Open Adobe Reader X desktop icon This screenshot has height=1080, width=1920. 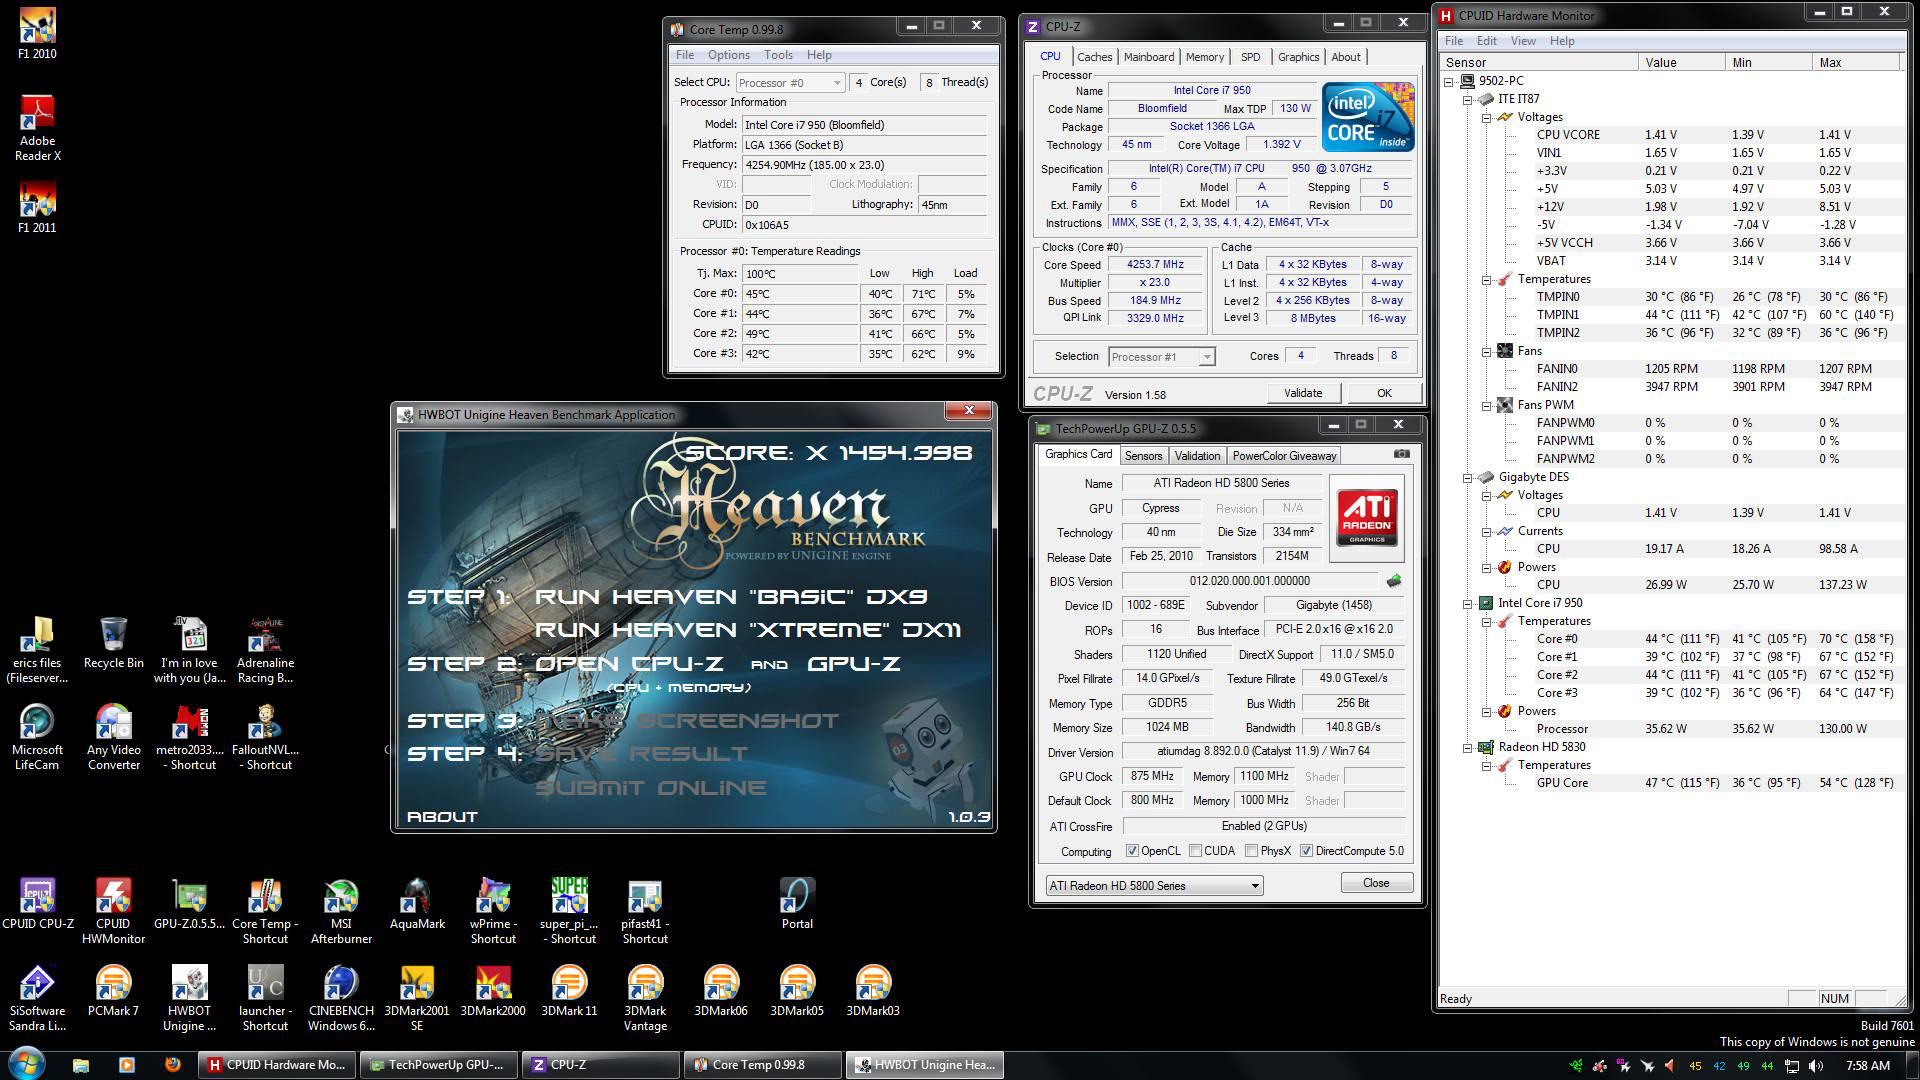[x=37, y=128]
